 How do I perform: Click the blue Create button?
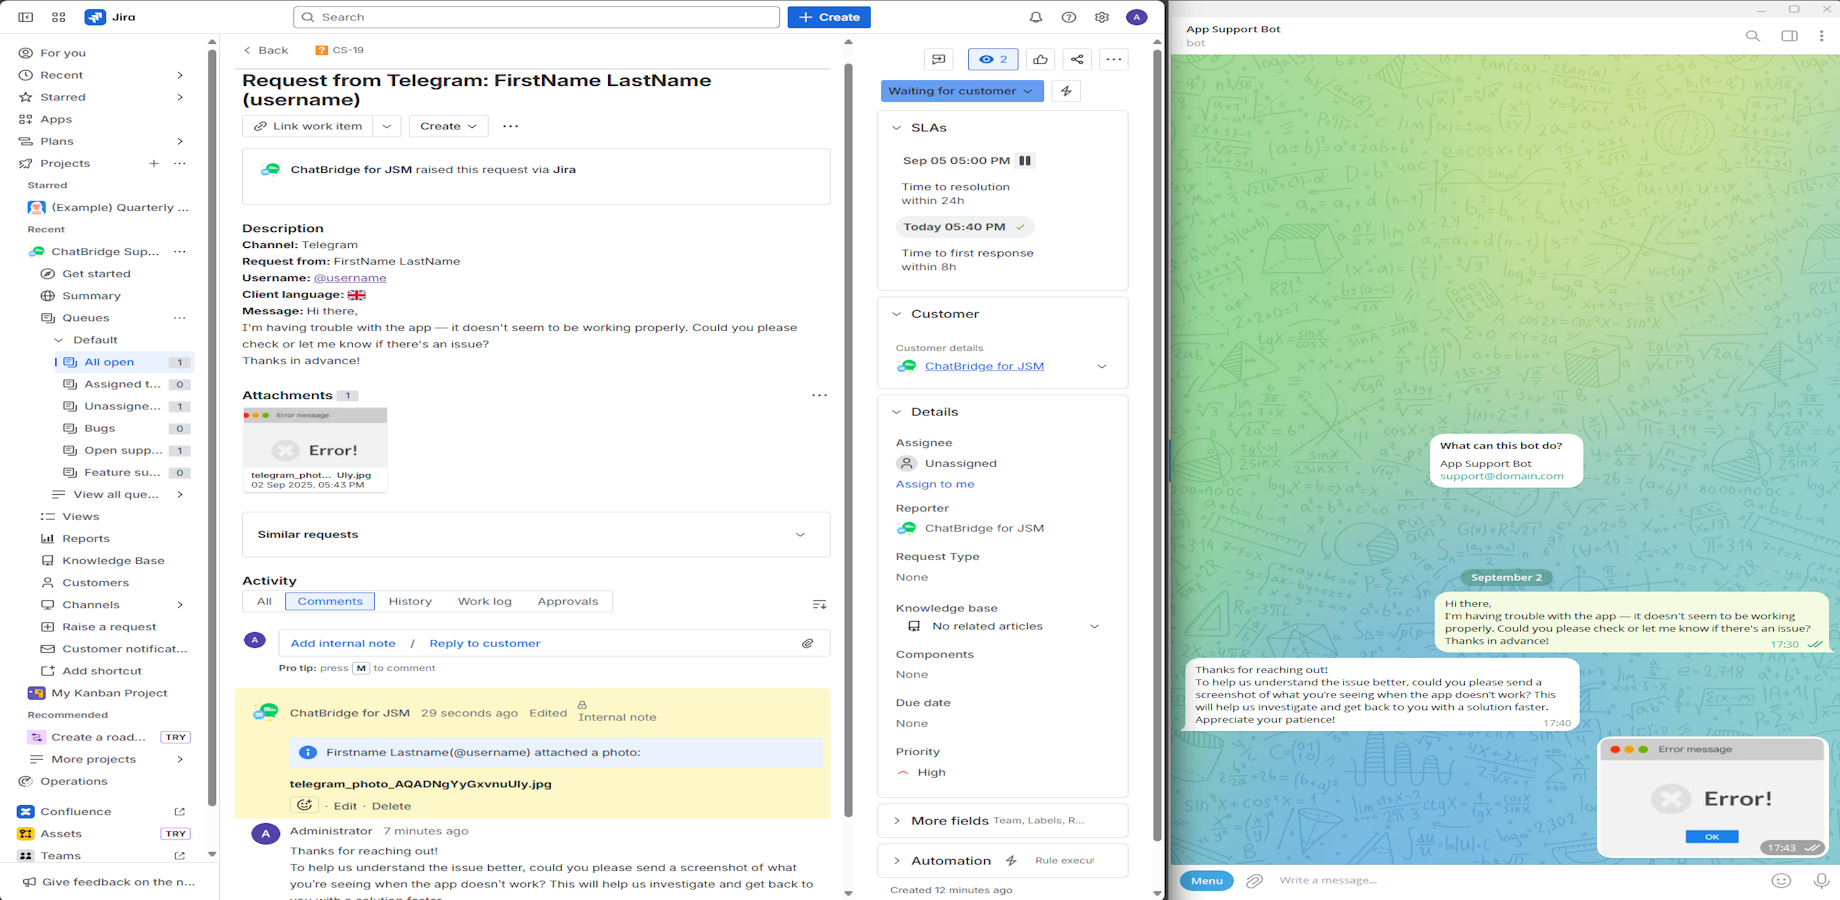click(x=829, y=17)
